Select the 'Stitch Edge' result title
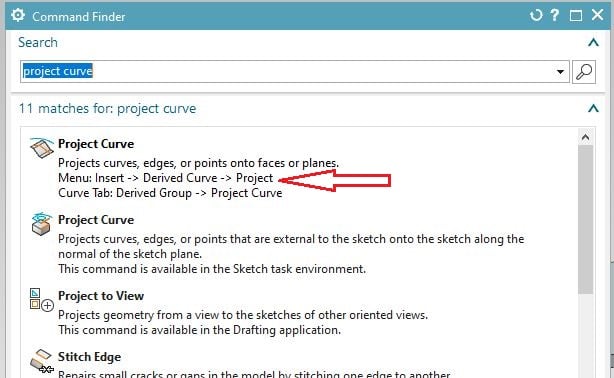The image size is (614, 378). click(x=89, y=357)
